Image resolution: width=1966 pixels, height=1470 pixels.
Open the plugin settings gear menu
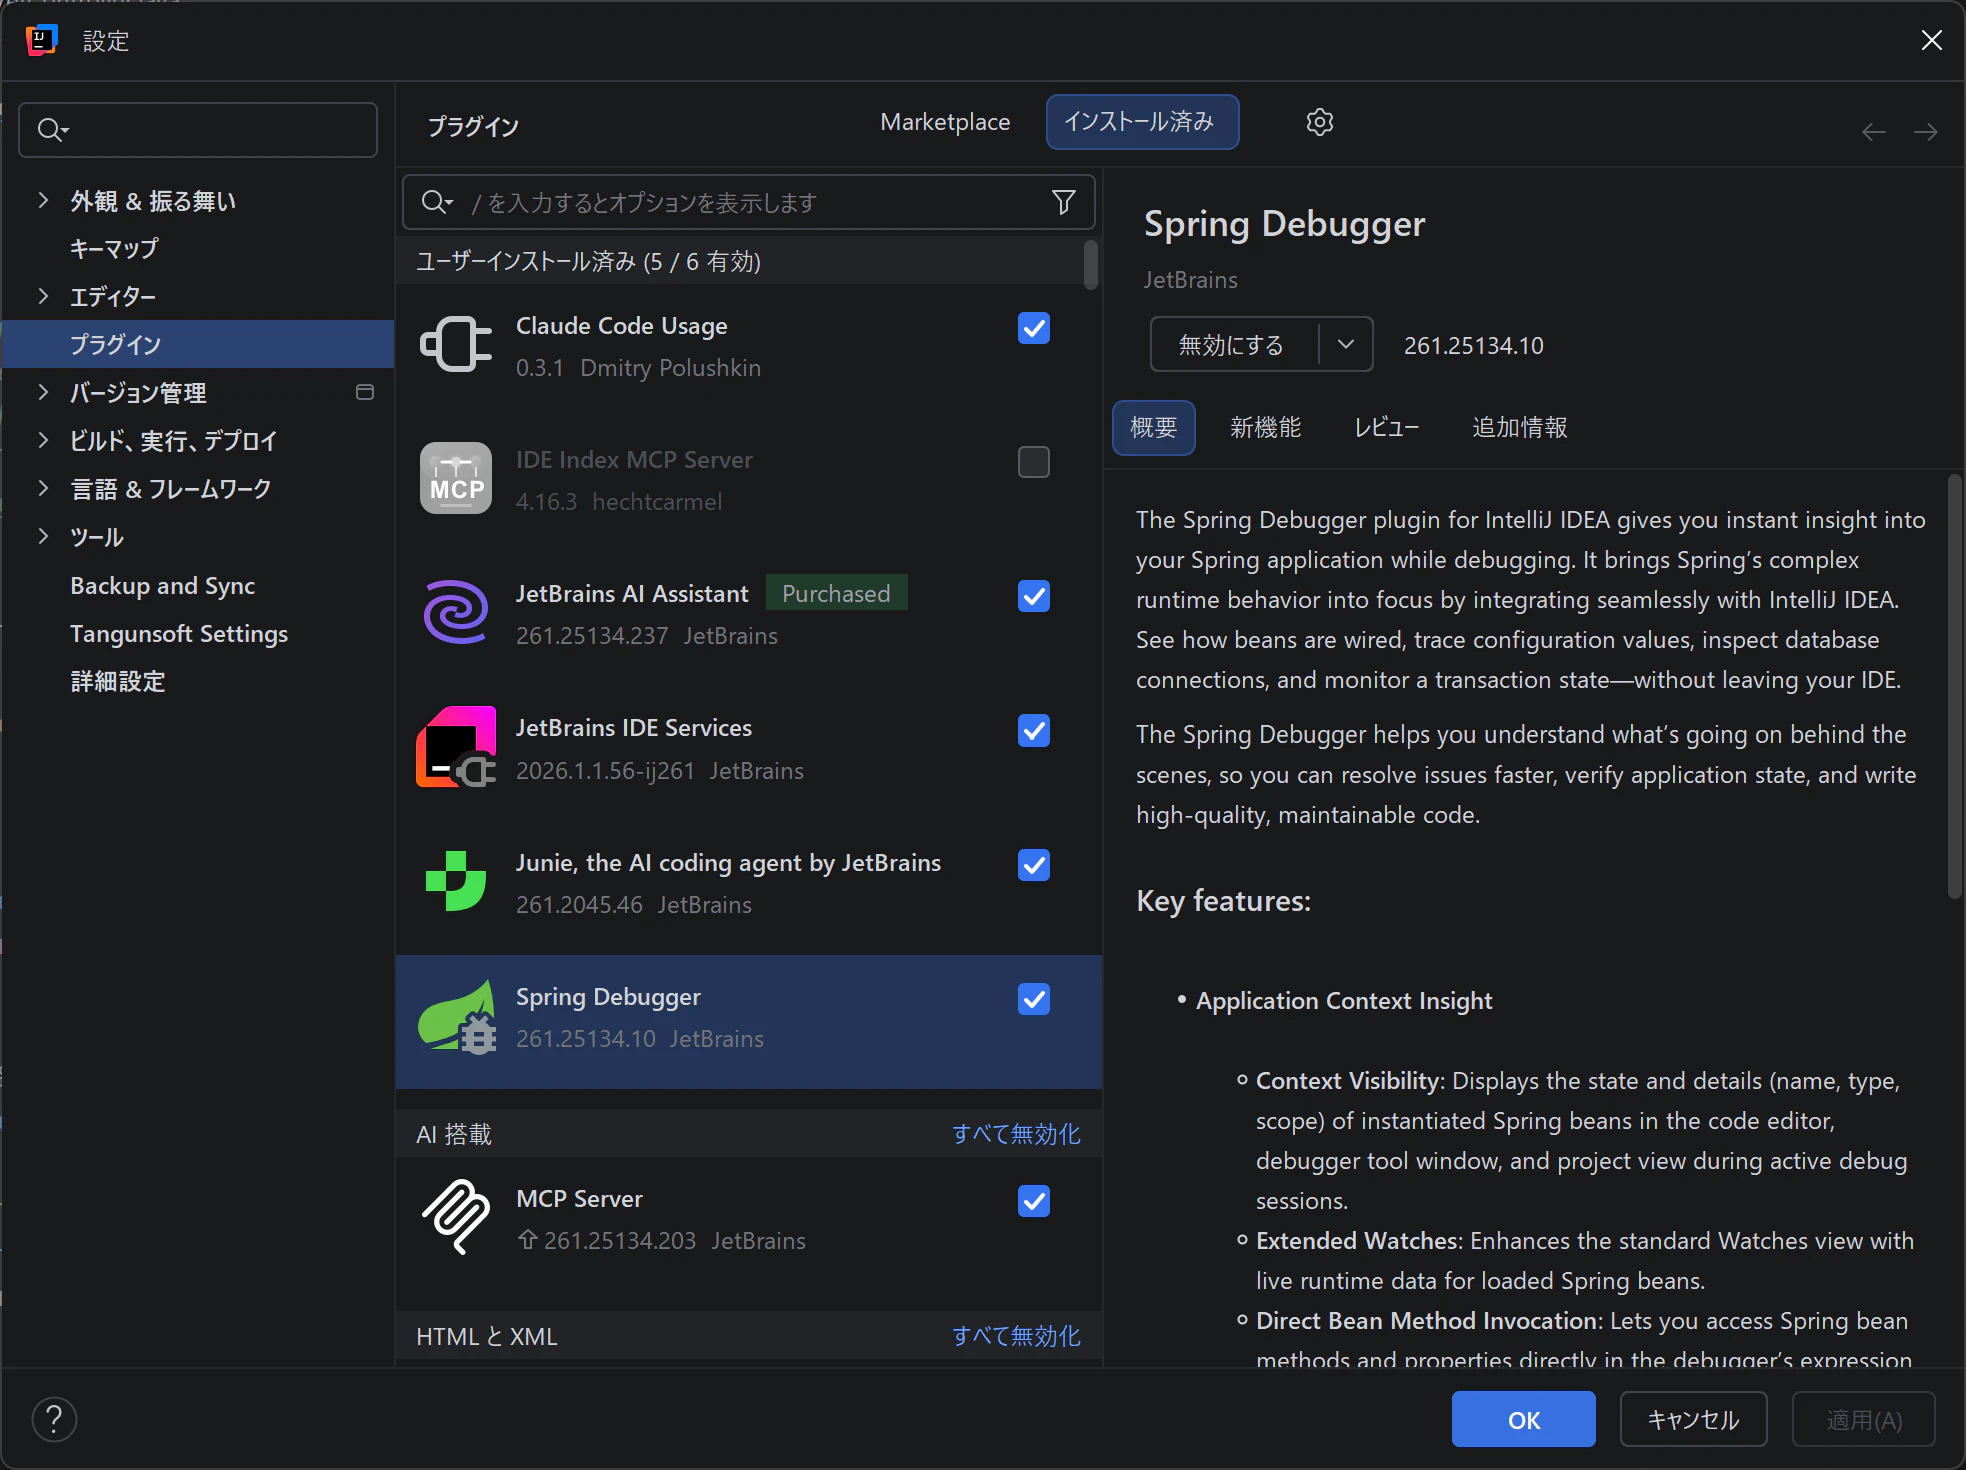point(1319,122)
